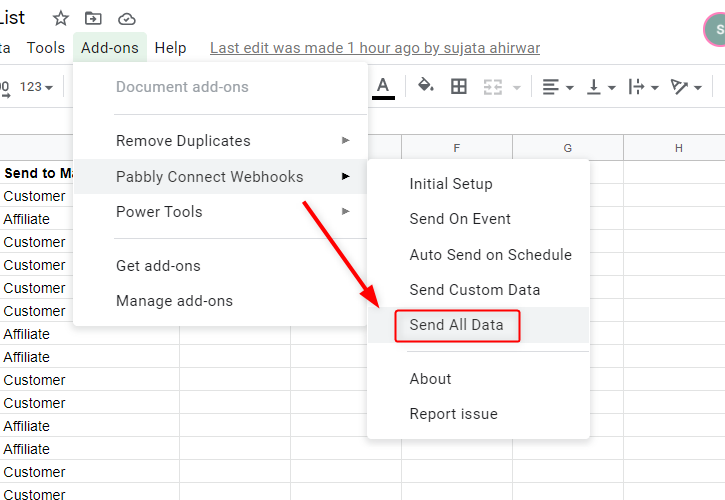Open the last edit history link
The width and height of the screenshot is (725, 500).
[x=375, y=48]
